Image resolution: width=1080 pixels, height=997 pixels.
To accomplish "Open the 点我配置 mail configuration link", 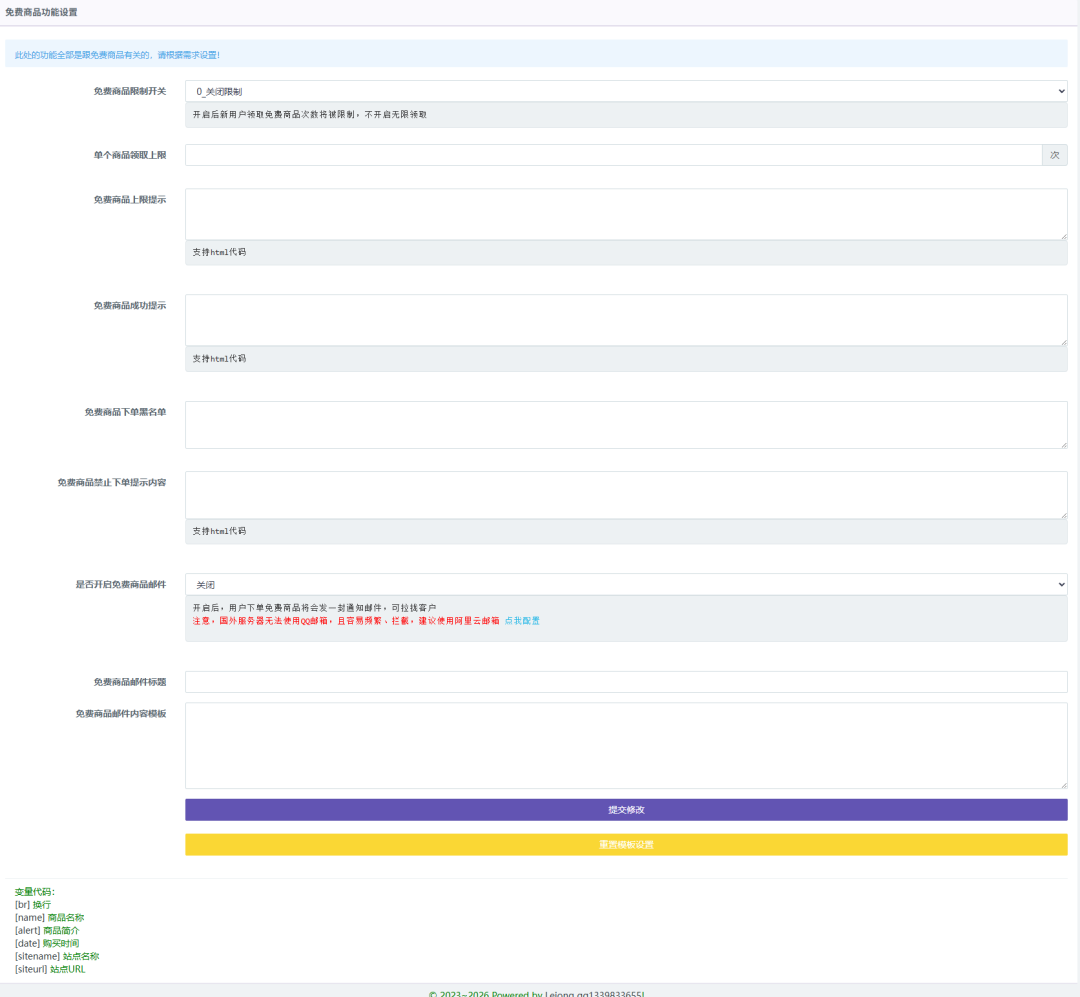I will coord(522,621).
